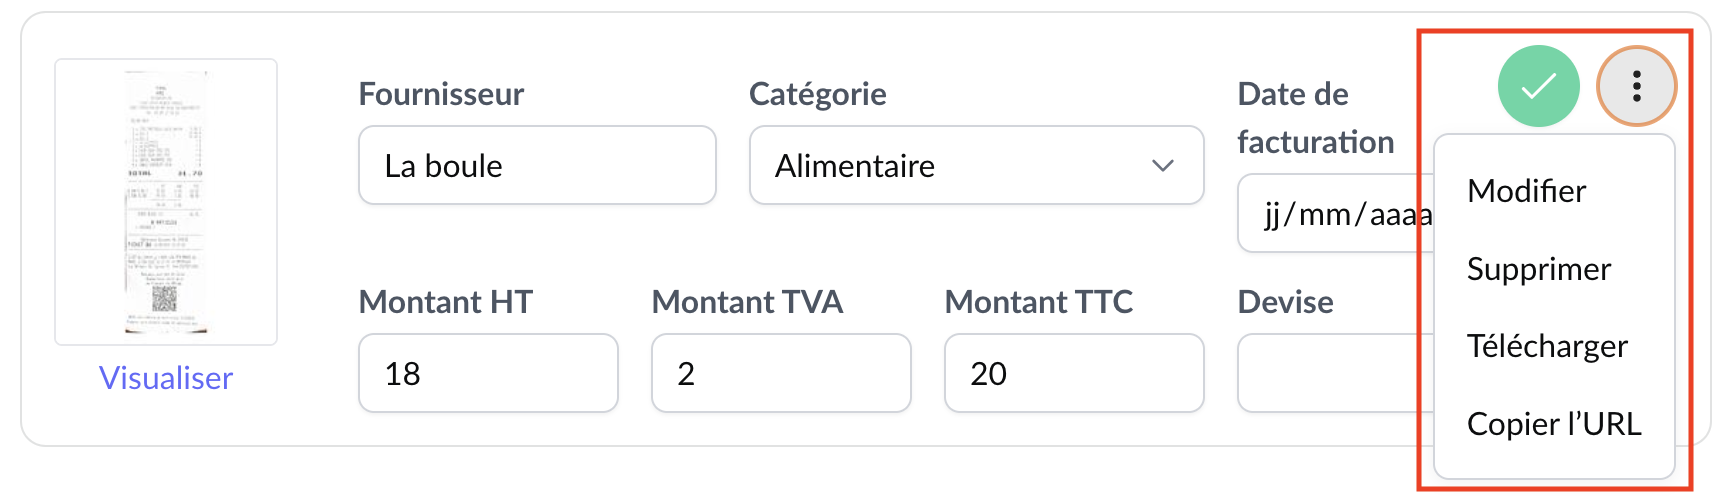Image resolution: width=1732 pixels, height=496 pixels.
Task: Click the Montant TVA label text
Action: tap(747, 302)
